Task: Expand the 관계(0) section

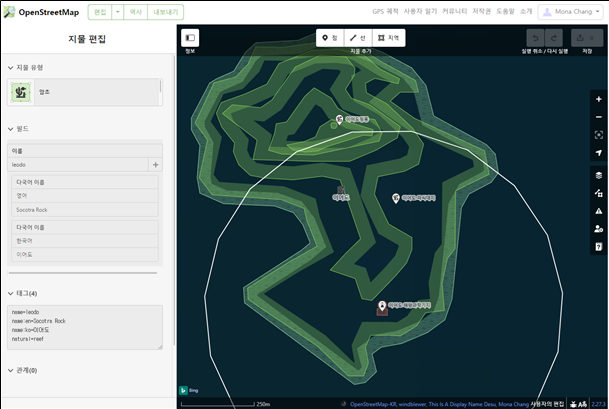Action: tap(22, 370)
